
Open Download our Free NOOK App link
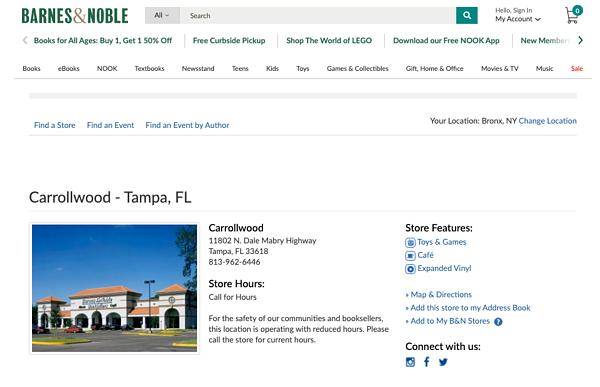(446, 41)
